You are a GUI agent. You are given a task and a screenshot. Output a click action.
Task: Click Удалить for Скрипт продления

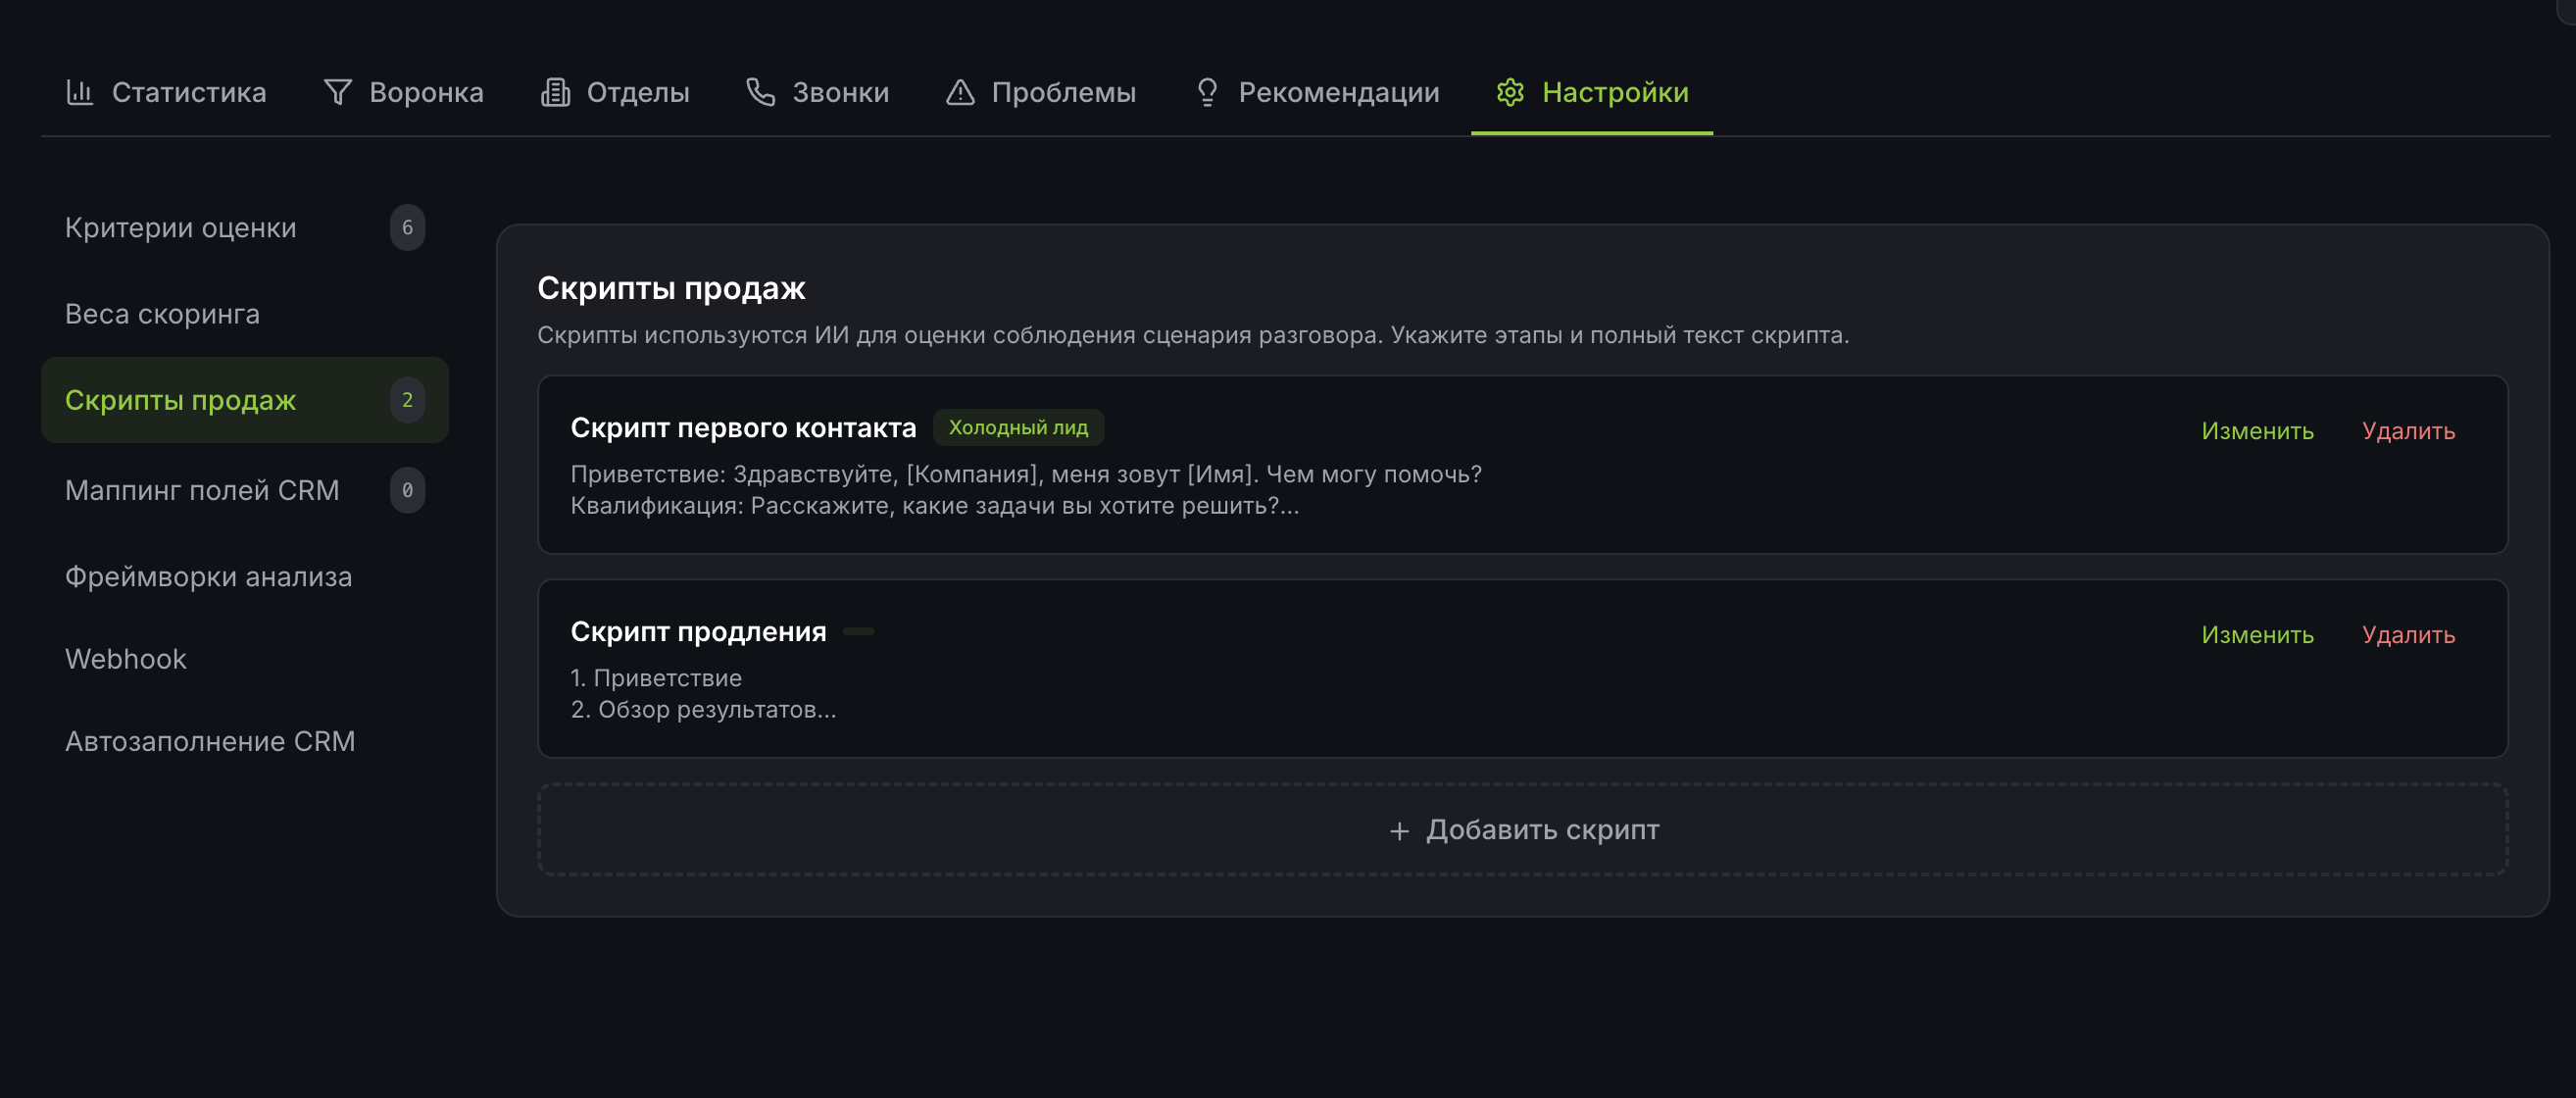click(2408, 635)
